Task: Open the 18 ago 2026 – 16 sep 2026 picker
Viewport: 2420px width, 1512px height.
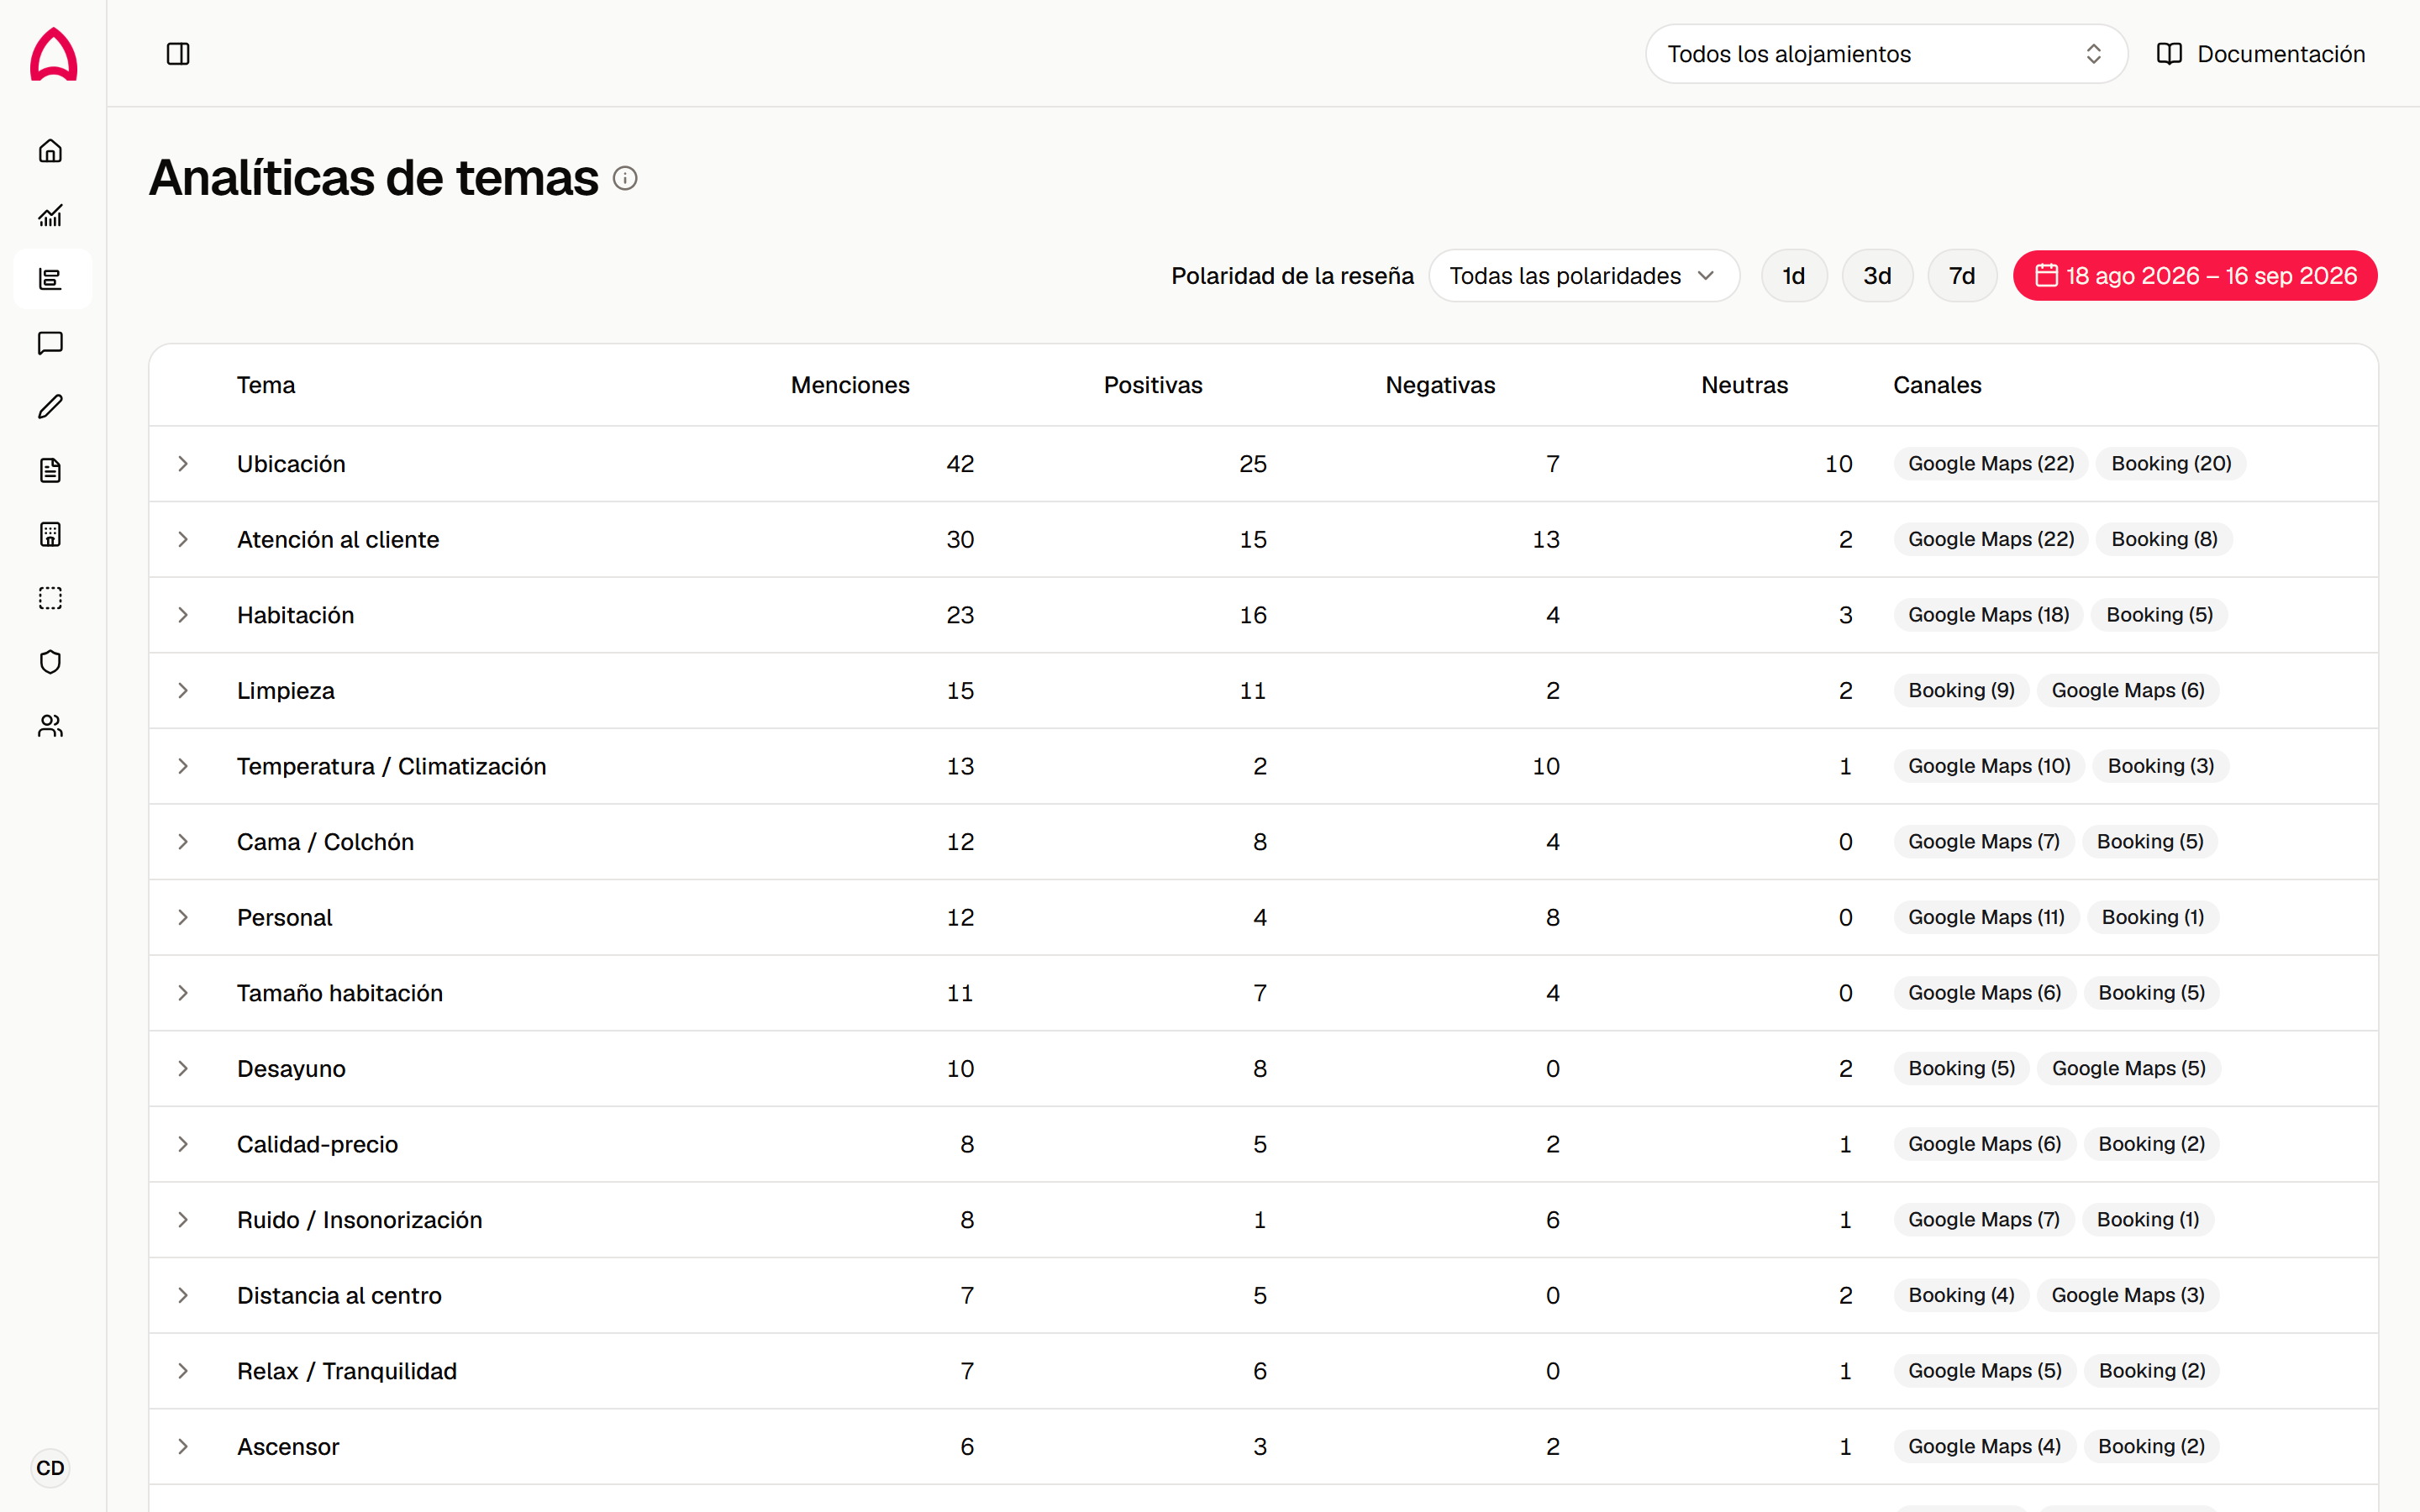Action: point(2195,276)
